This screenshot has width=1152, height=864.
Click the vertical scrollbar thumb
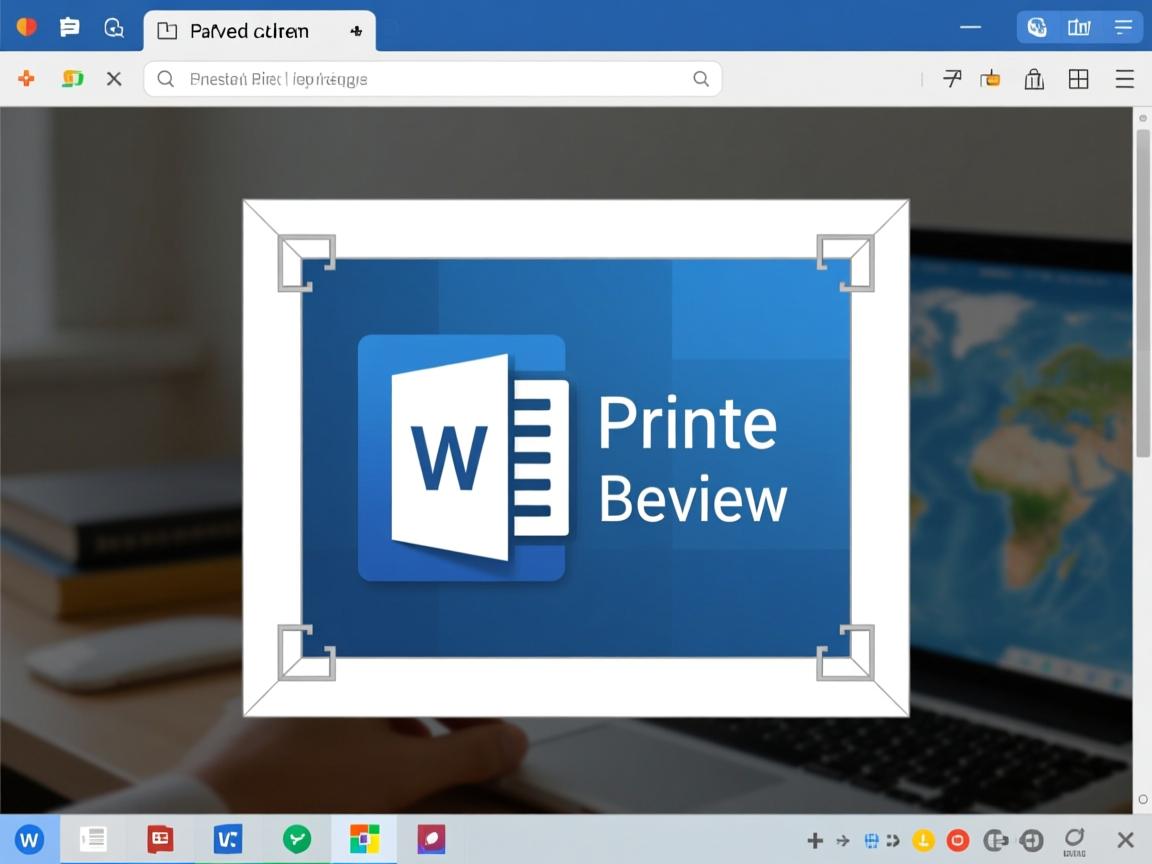point(1142,290)
